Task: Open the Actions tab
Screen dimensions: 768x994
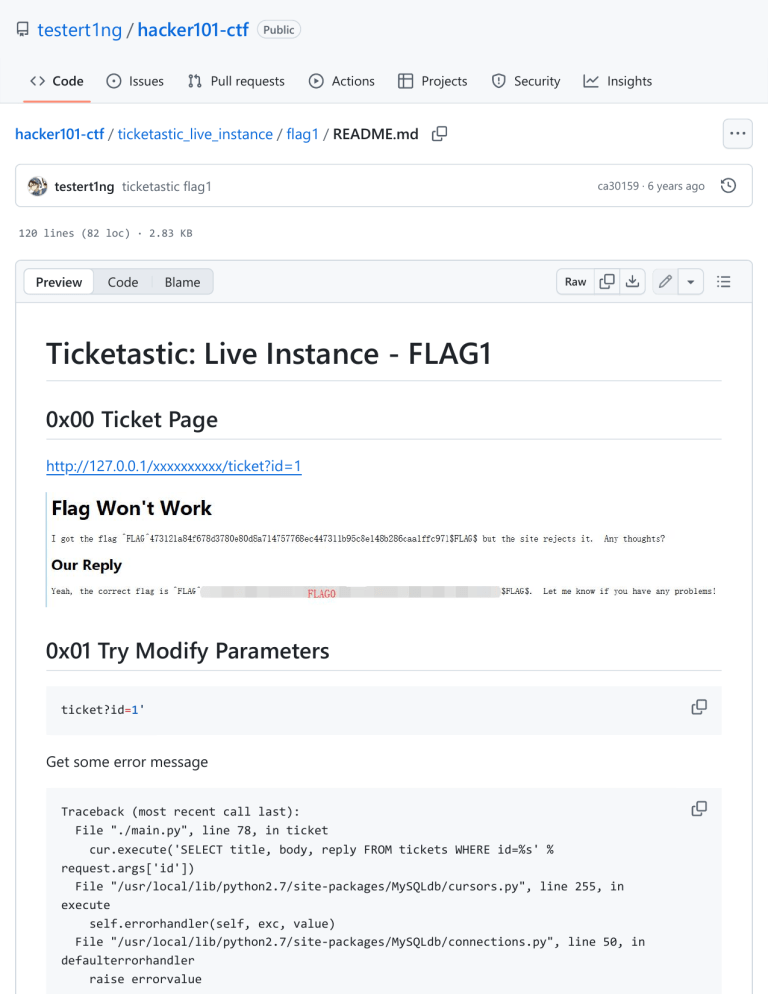Action: (x=342, y=81)
